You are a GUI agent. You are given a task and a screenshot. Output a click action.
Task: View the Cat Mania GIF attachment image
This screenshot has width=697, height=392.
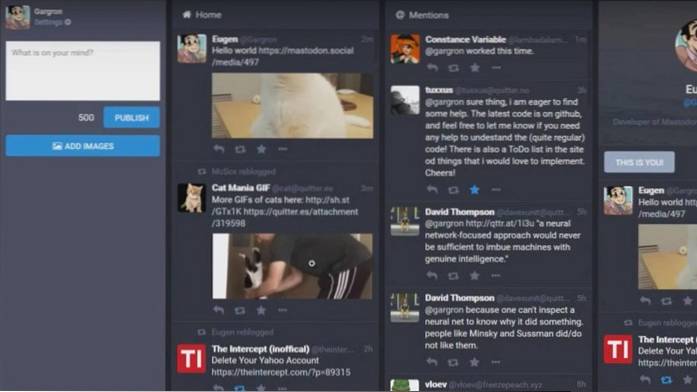[292, 266]
